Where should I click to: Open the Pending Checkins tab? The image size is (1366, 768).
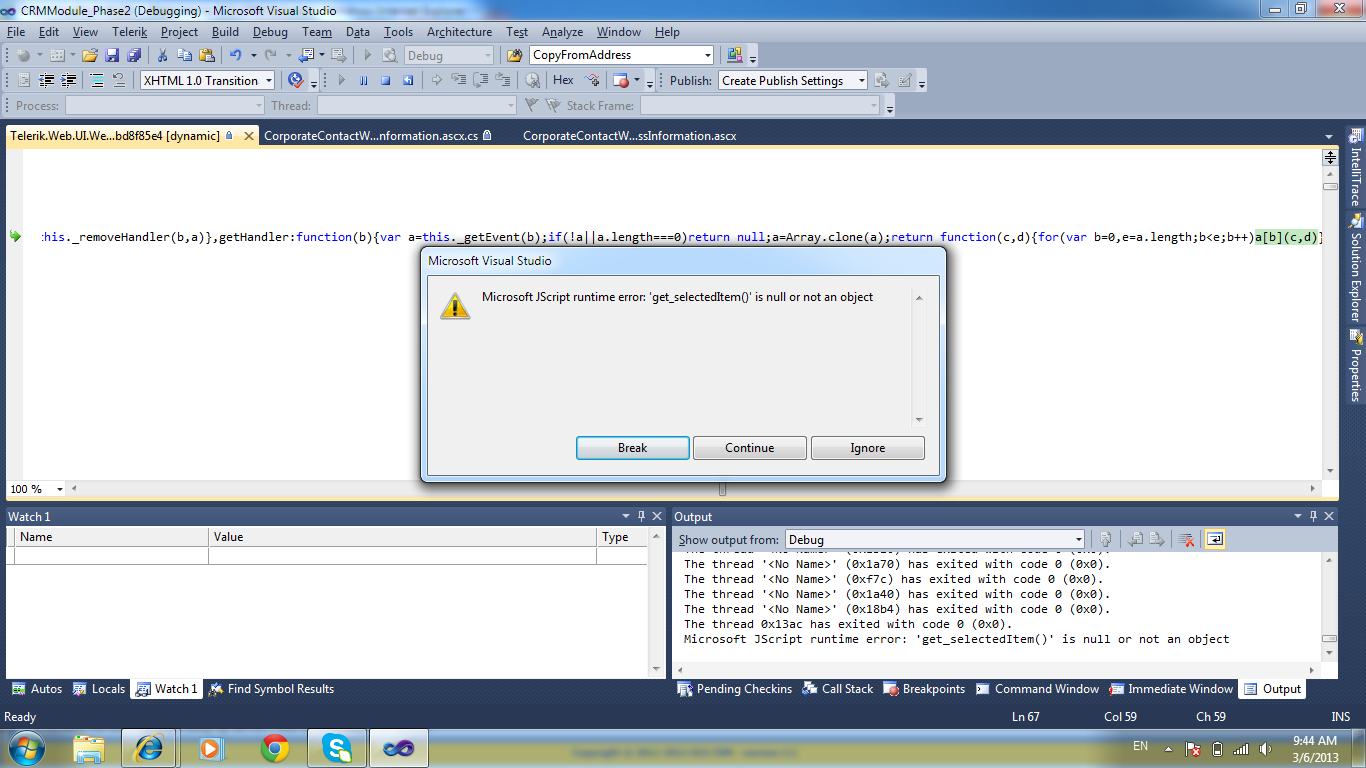[x=734, y=689]
